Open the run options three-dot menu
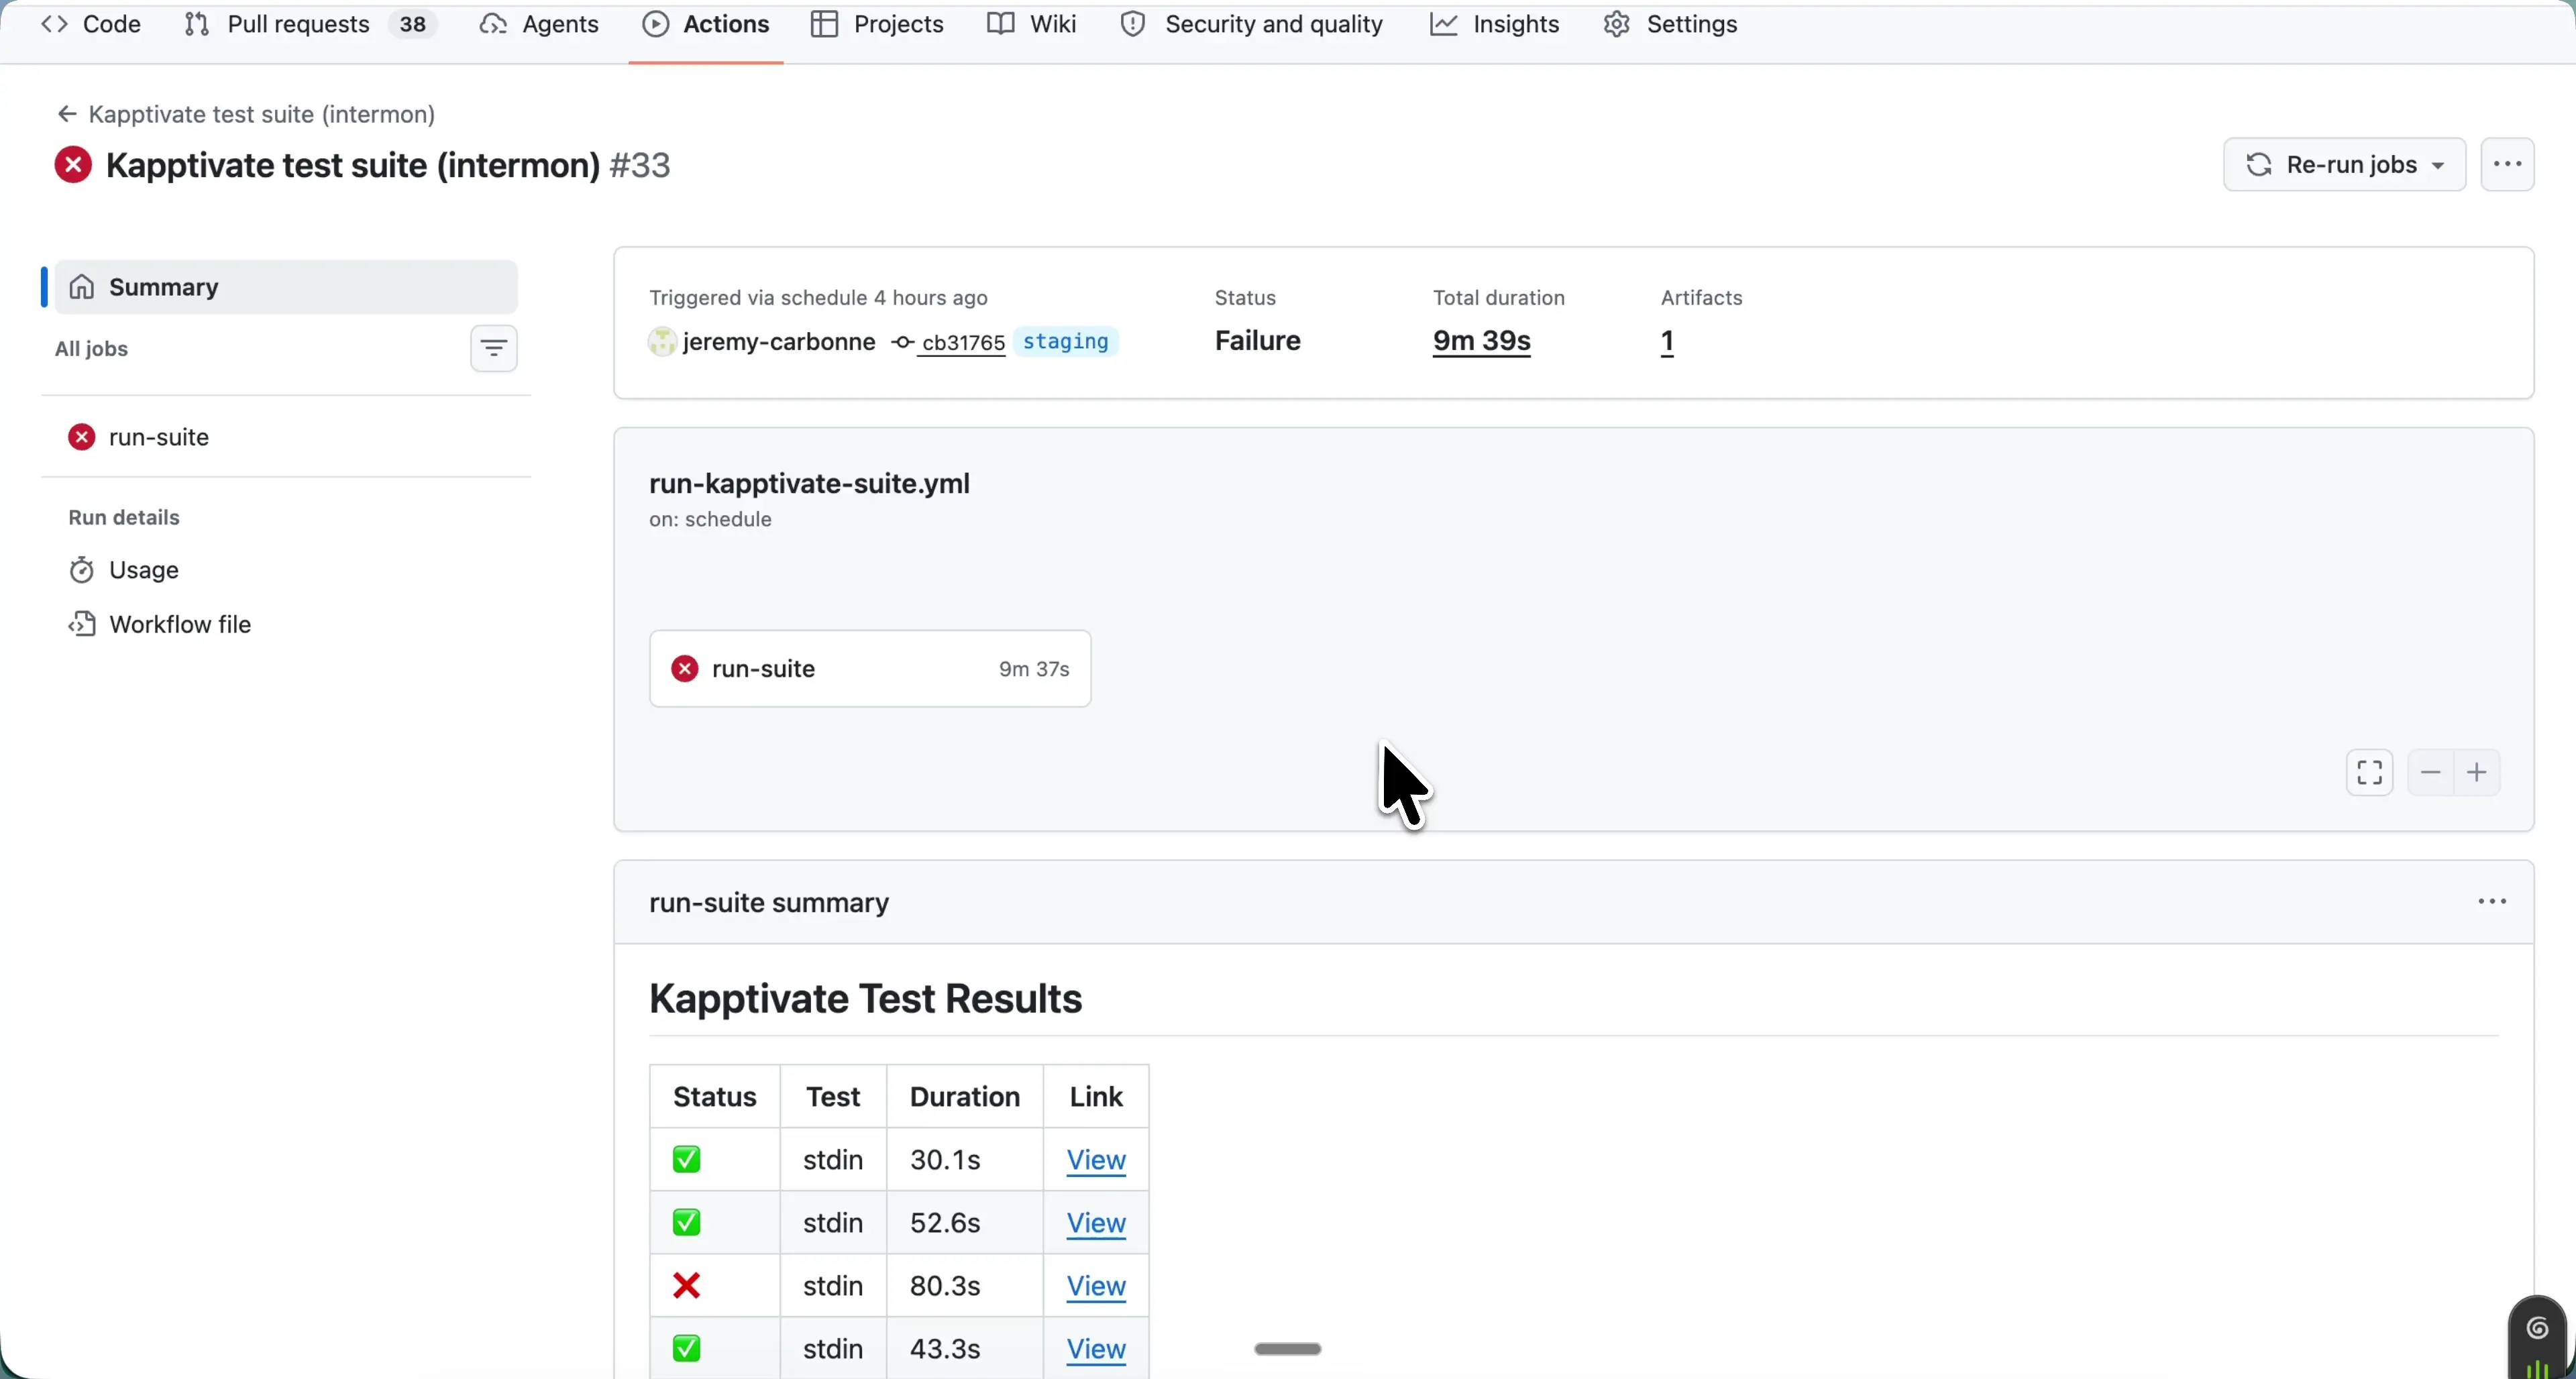Screen dimensions: 2576x1379 (x=2507, y=165)
